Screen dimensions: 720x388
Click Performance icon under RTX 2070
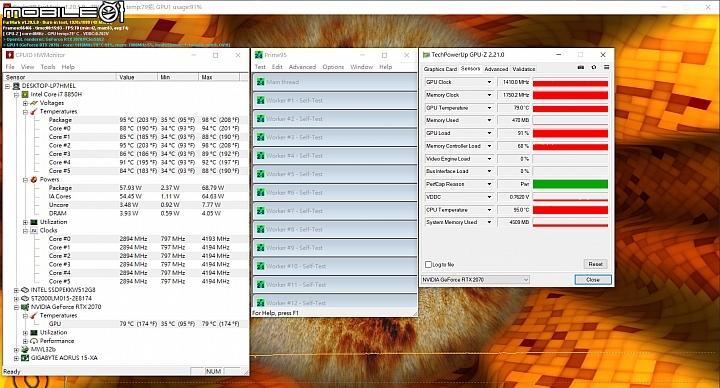pos(34,341)
